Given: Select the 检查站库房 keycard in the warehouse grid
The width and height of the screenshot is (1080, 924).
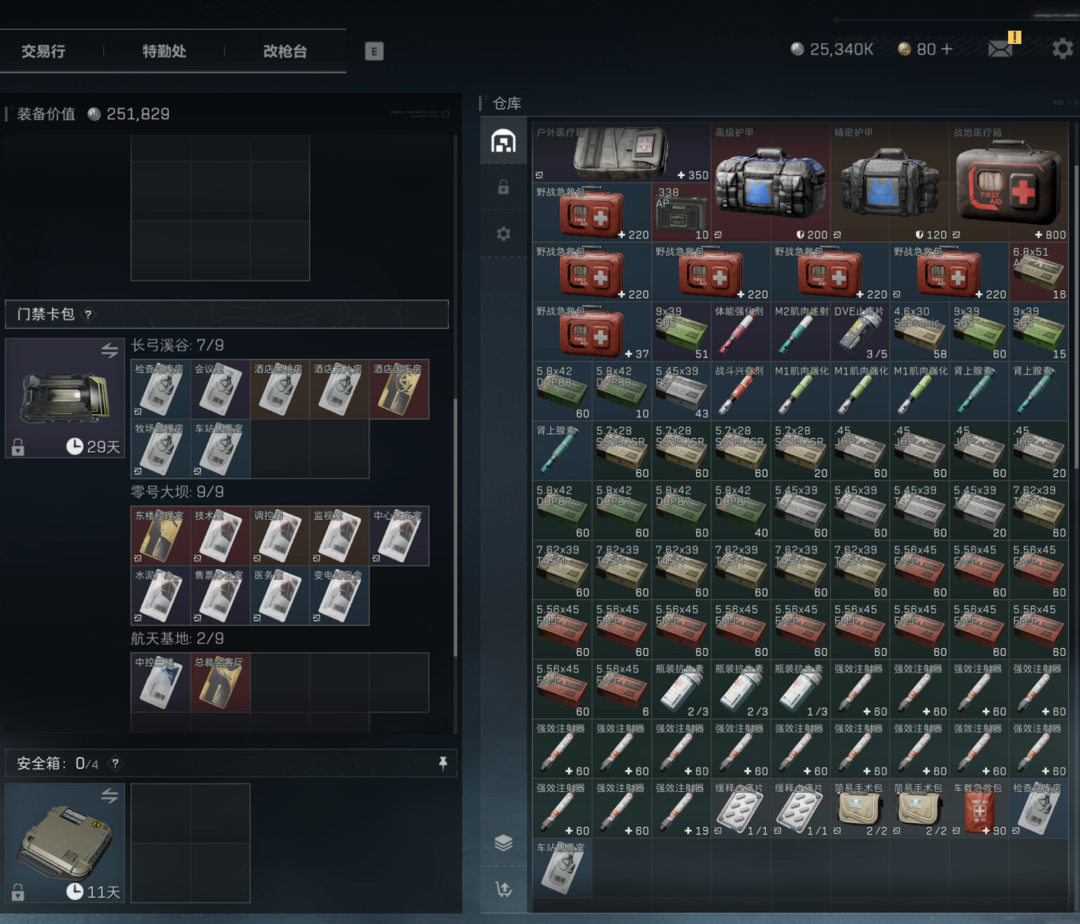Looking at the screenshot, I should (1039, 808).
